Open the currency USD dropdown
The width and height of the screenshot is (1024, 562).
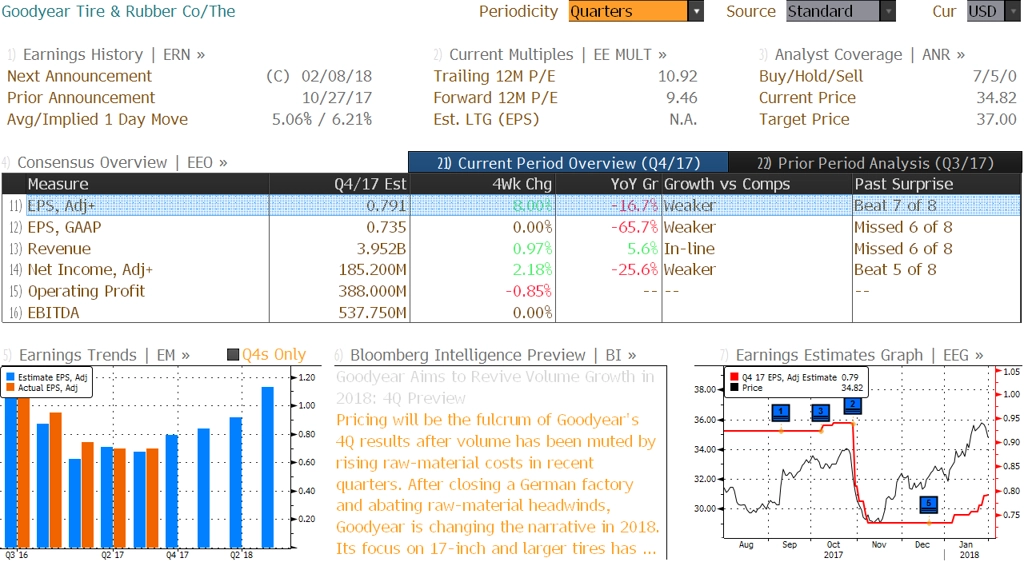pyautogui.click(x=993, y=11)
